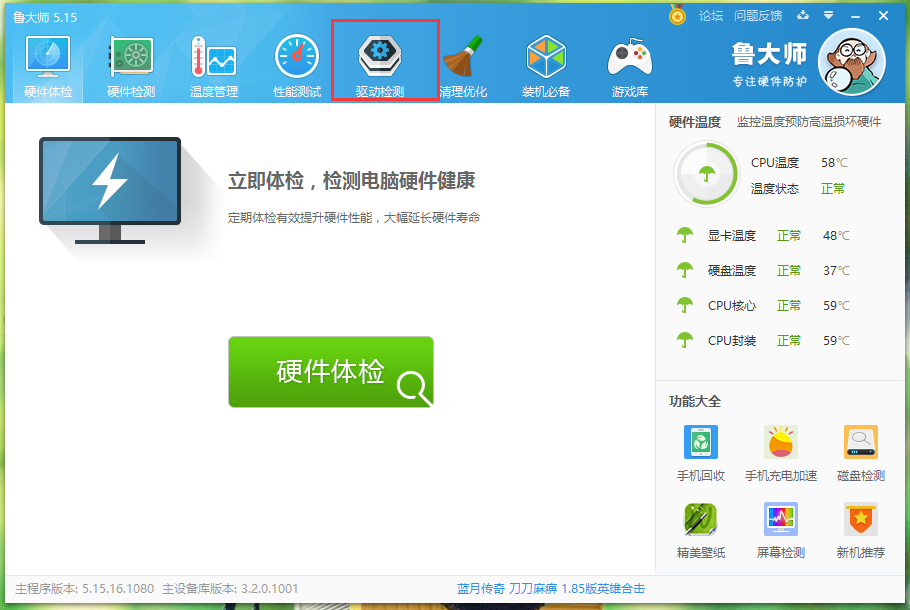
Task: Open the 磁盘检测 disk detection tool
Action: [859, 450]
